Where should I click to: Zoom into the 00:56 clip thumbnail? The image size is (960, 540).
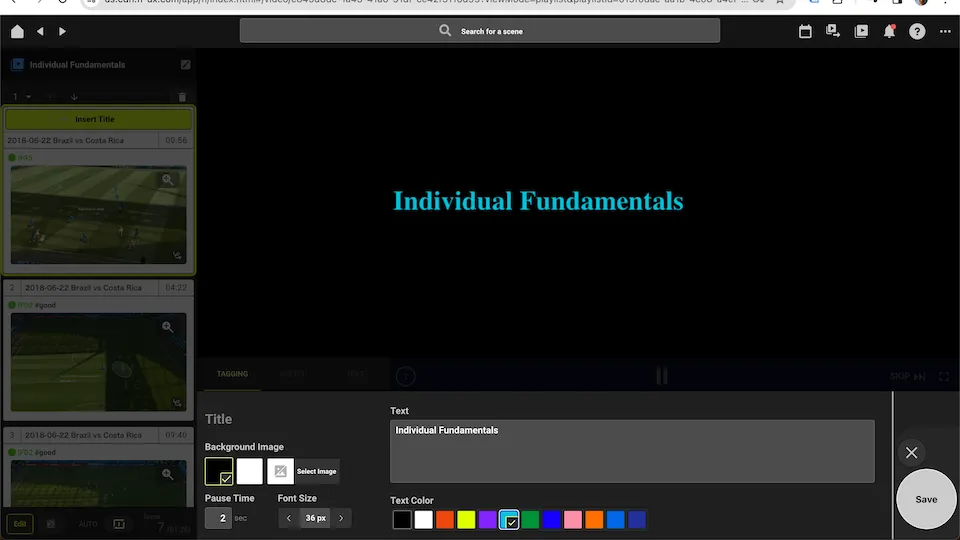(168, 179)
